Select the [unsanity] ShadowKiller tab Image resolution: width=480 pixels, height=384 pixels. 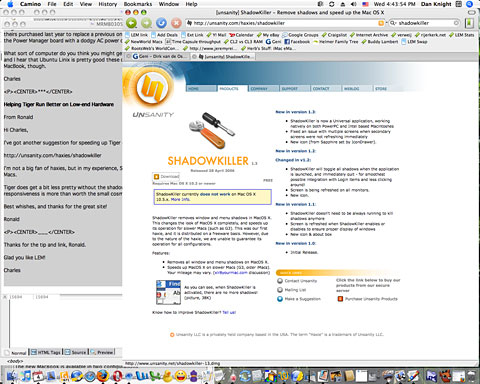pyautogui.click(x=224, y=57)
